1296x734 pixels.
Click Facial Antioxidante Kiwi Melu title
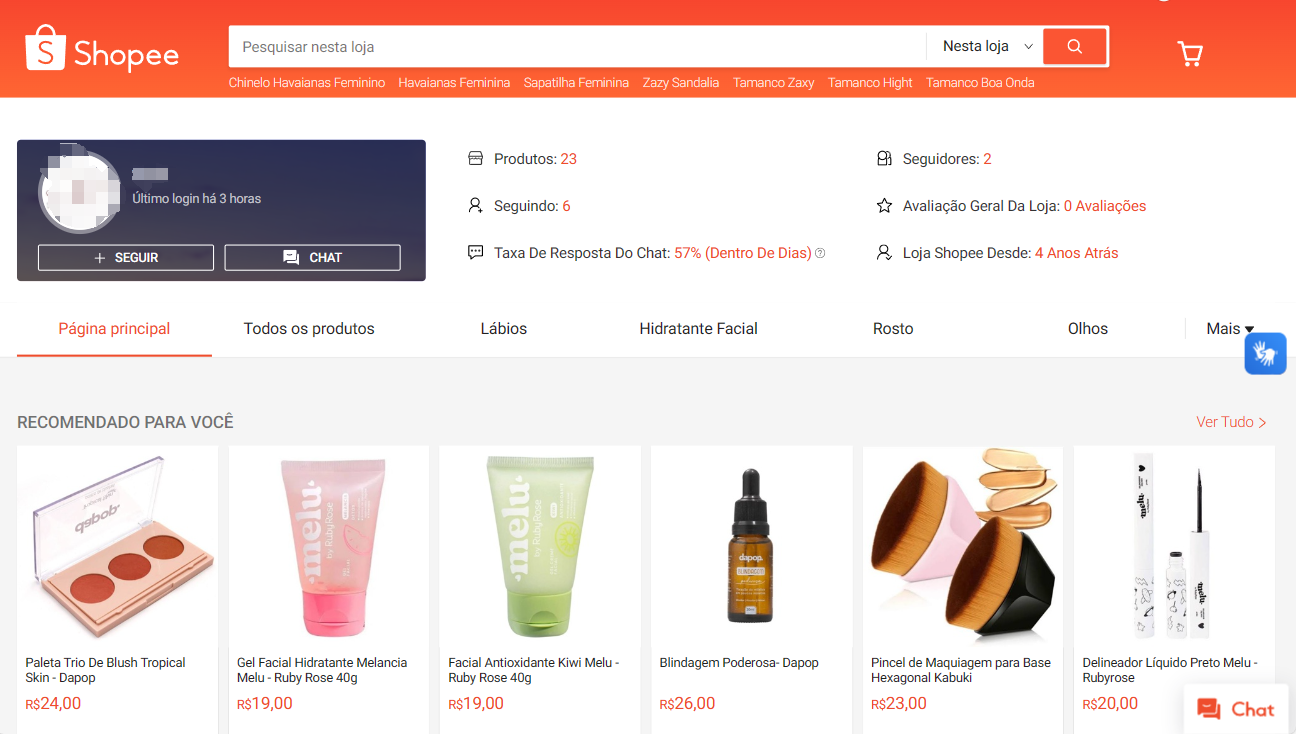pyautogui.click(x=534, y=670)
